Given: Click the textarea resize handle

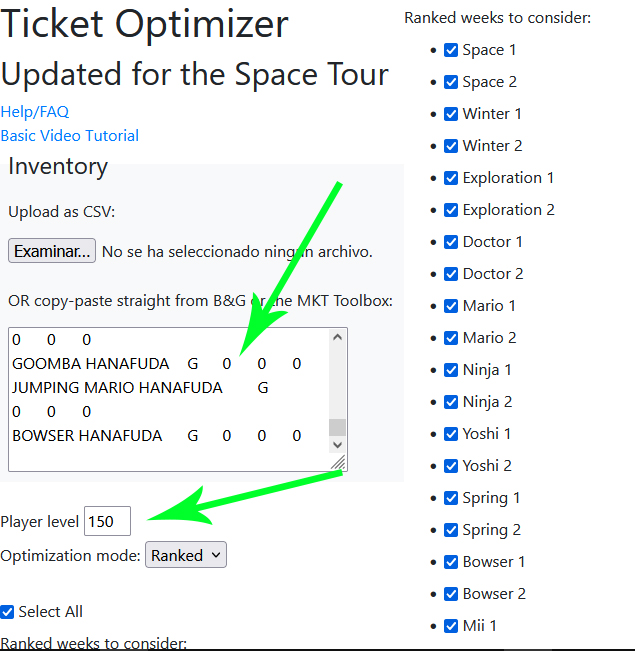Looking at the screenshot, I should pyautogui.click(x=338, y=463).
